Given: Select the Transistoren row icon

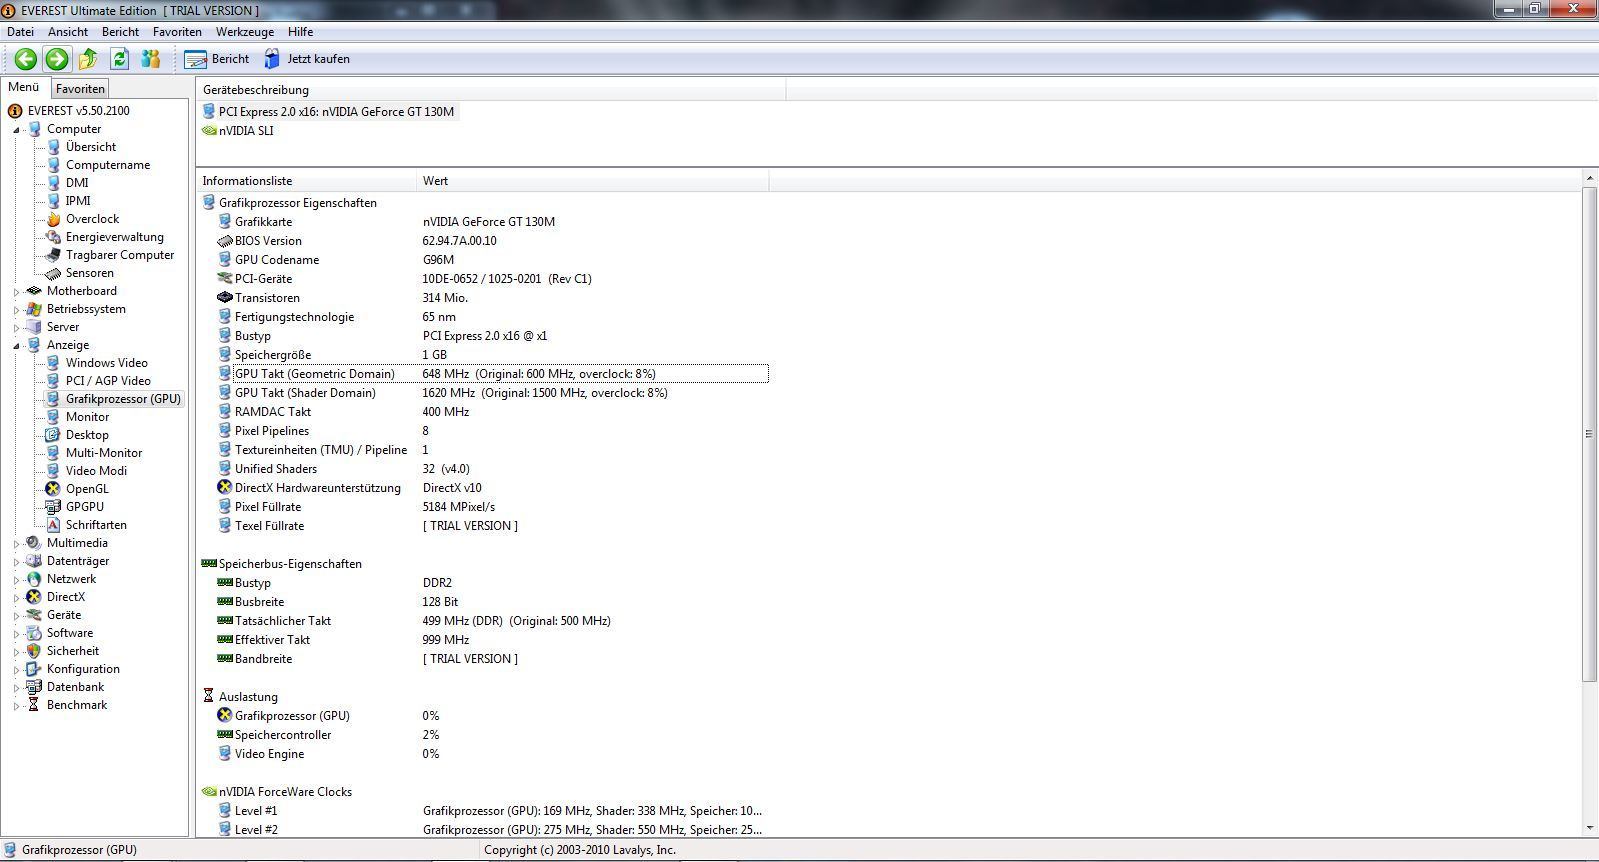Looking at the screenshot, I should [x=224, y=298].
